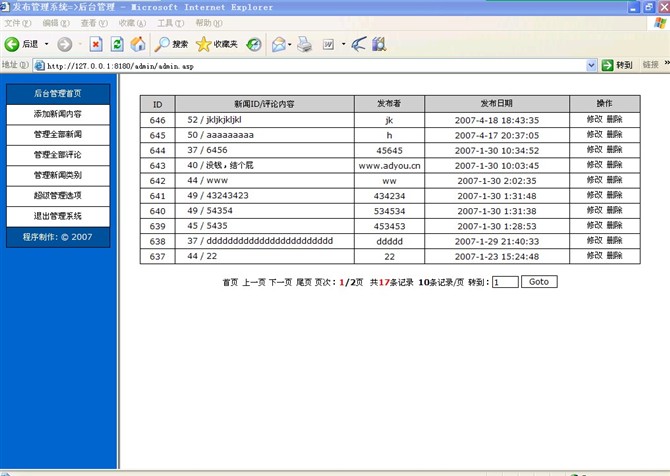Click the 发布者 column header
670x476 pixels.
(389, 104)
